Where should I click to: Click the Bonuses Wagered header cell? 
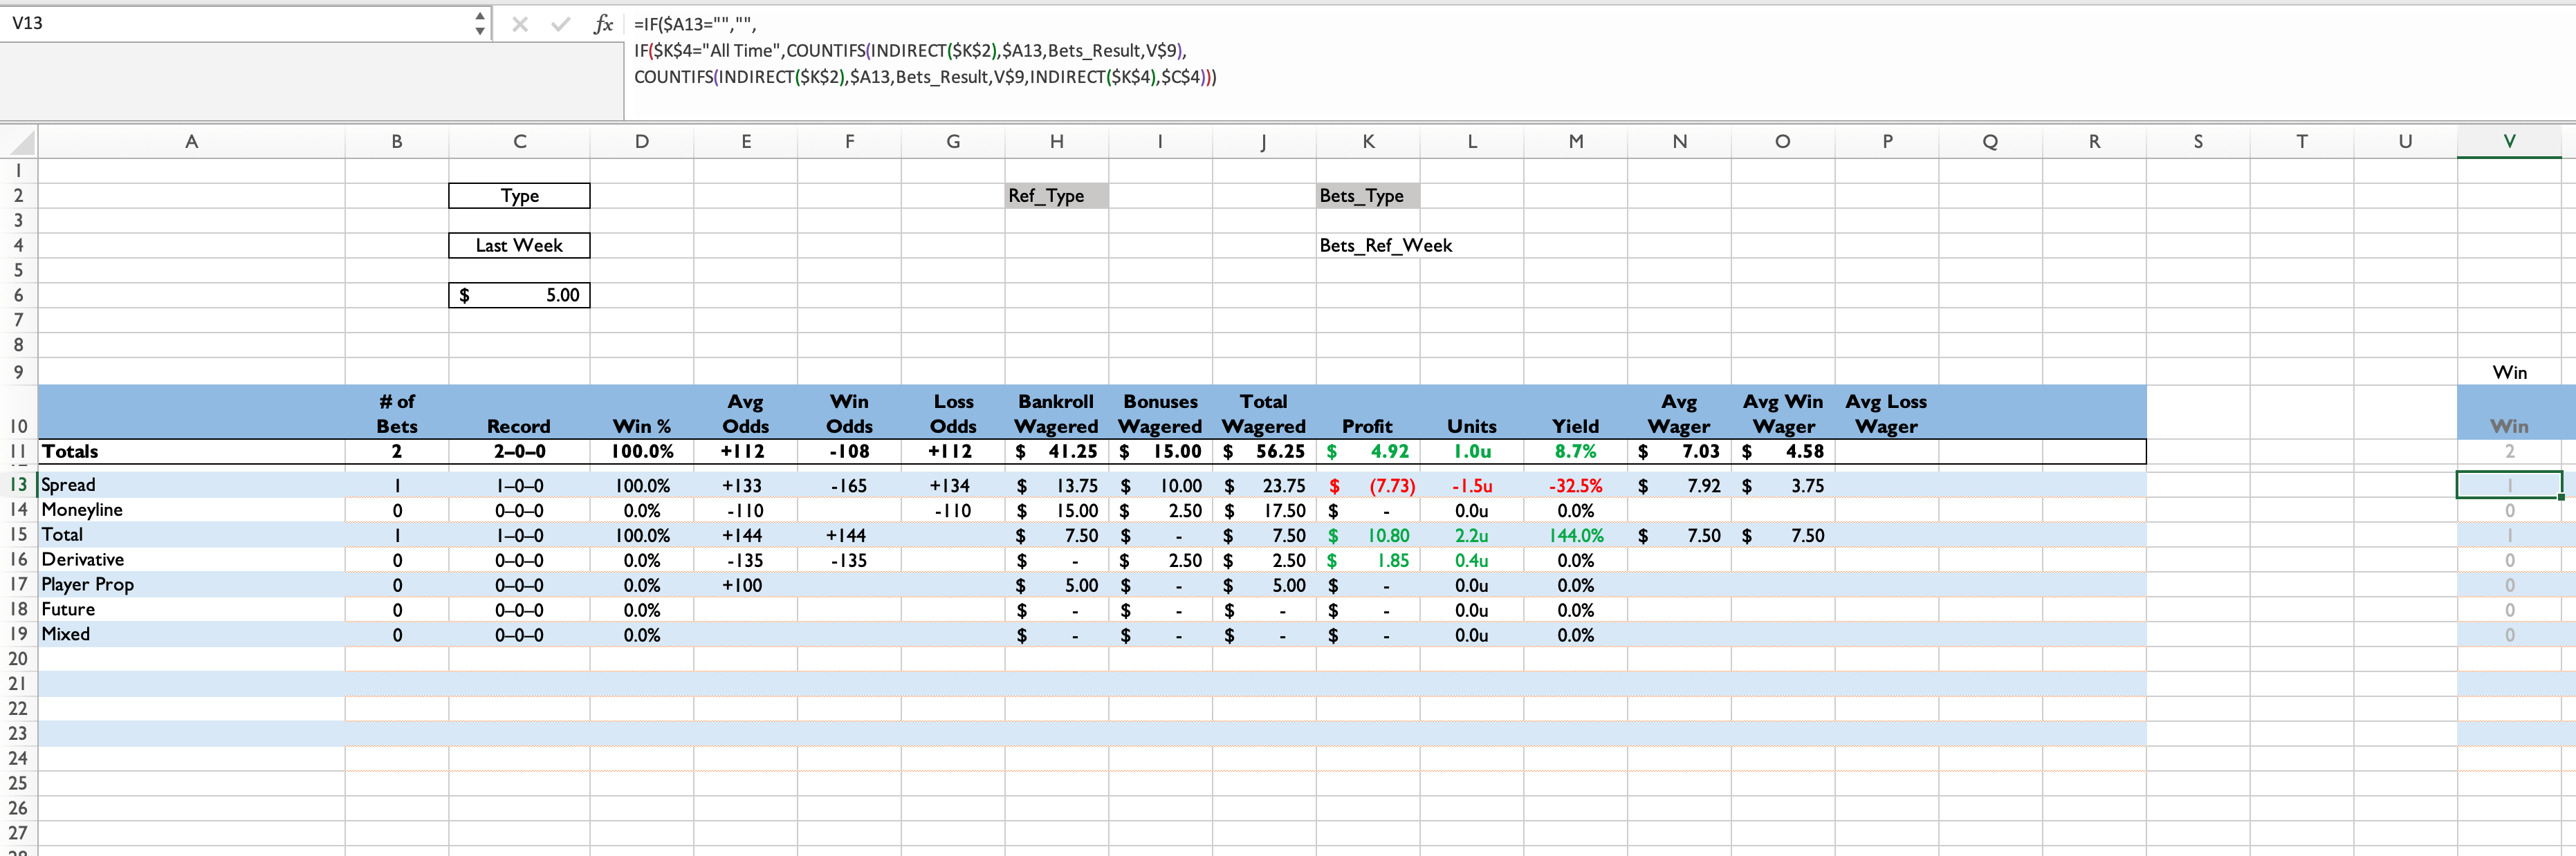click(x=1160, y=413)
